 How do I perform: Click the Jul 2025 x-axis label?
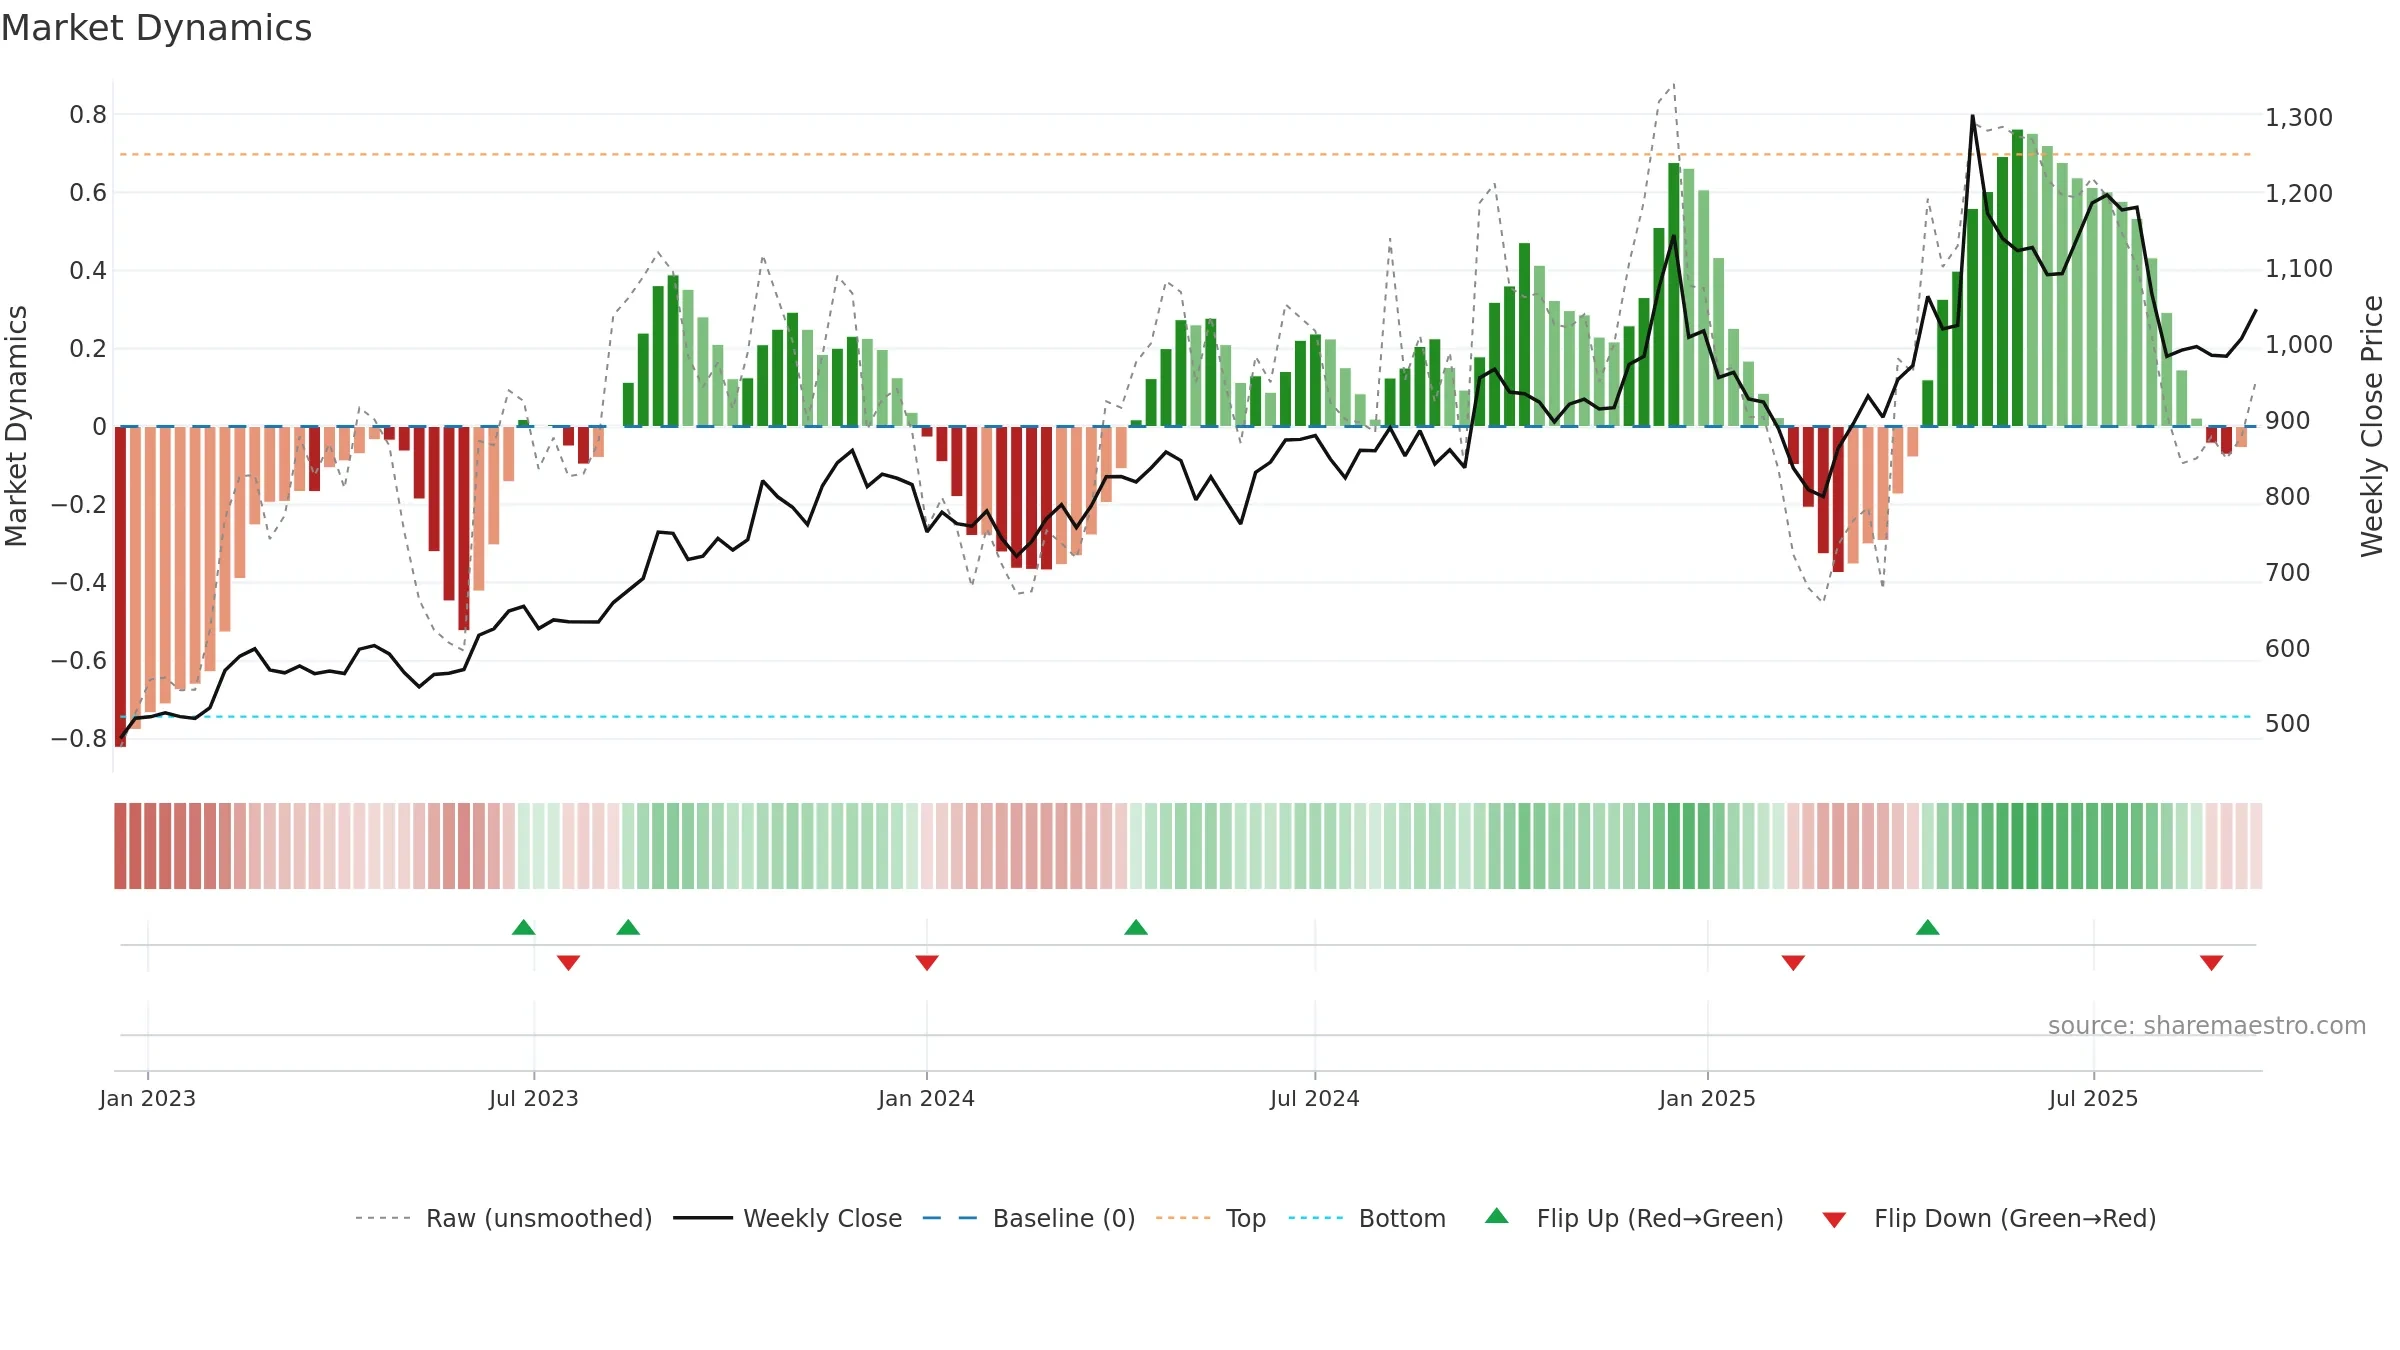(x=2094, y=1098)
